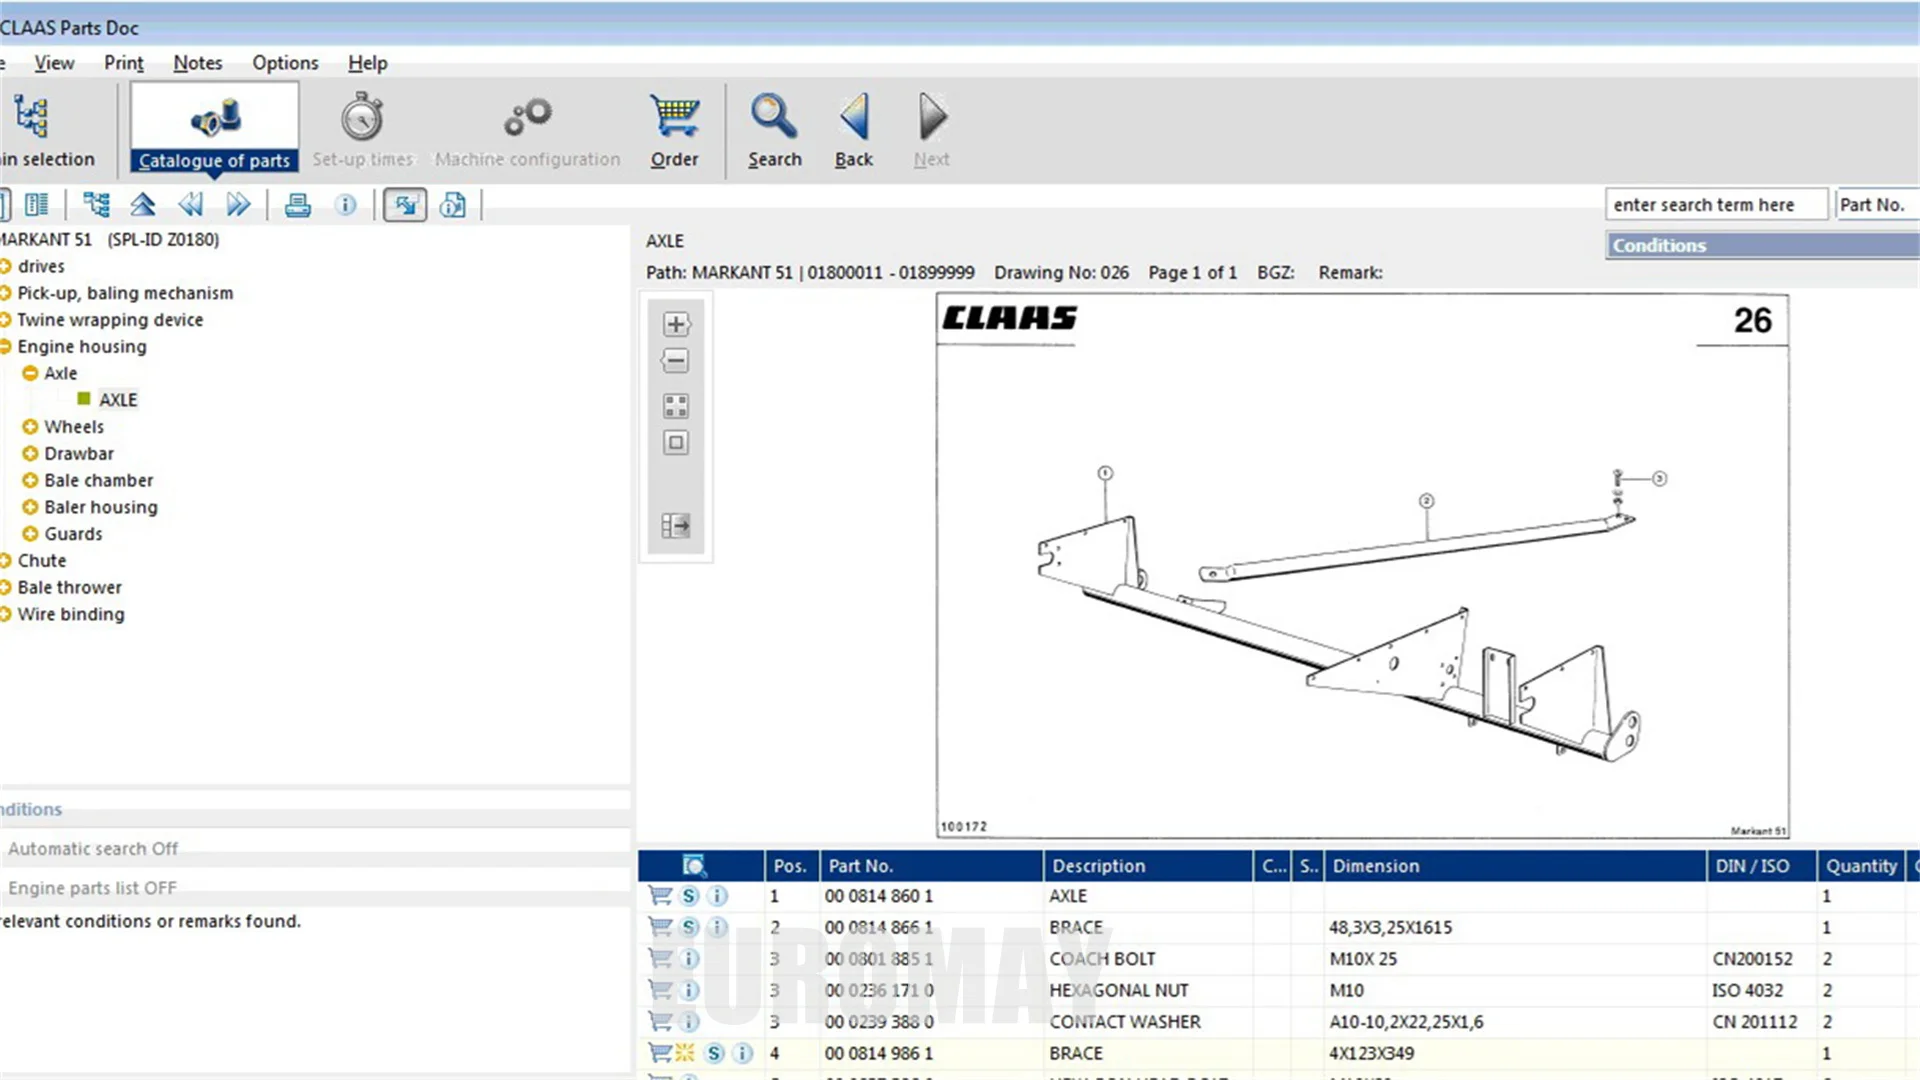Toggle the highlighted resize-view button in the small toolbar
This screenshot has width=1920, height=1080.
pyautogui.click(x=405, y=205)
